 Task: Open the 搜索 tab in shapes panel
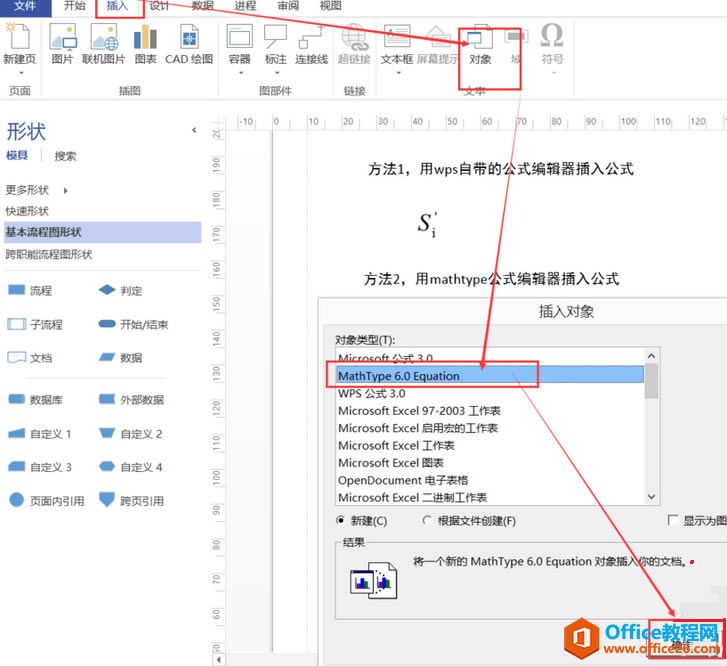click(65, 156)
